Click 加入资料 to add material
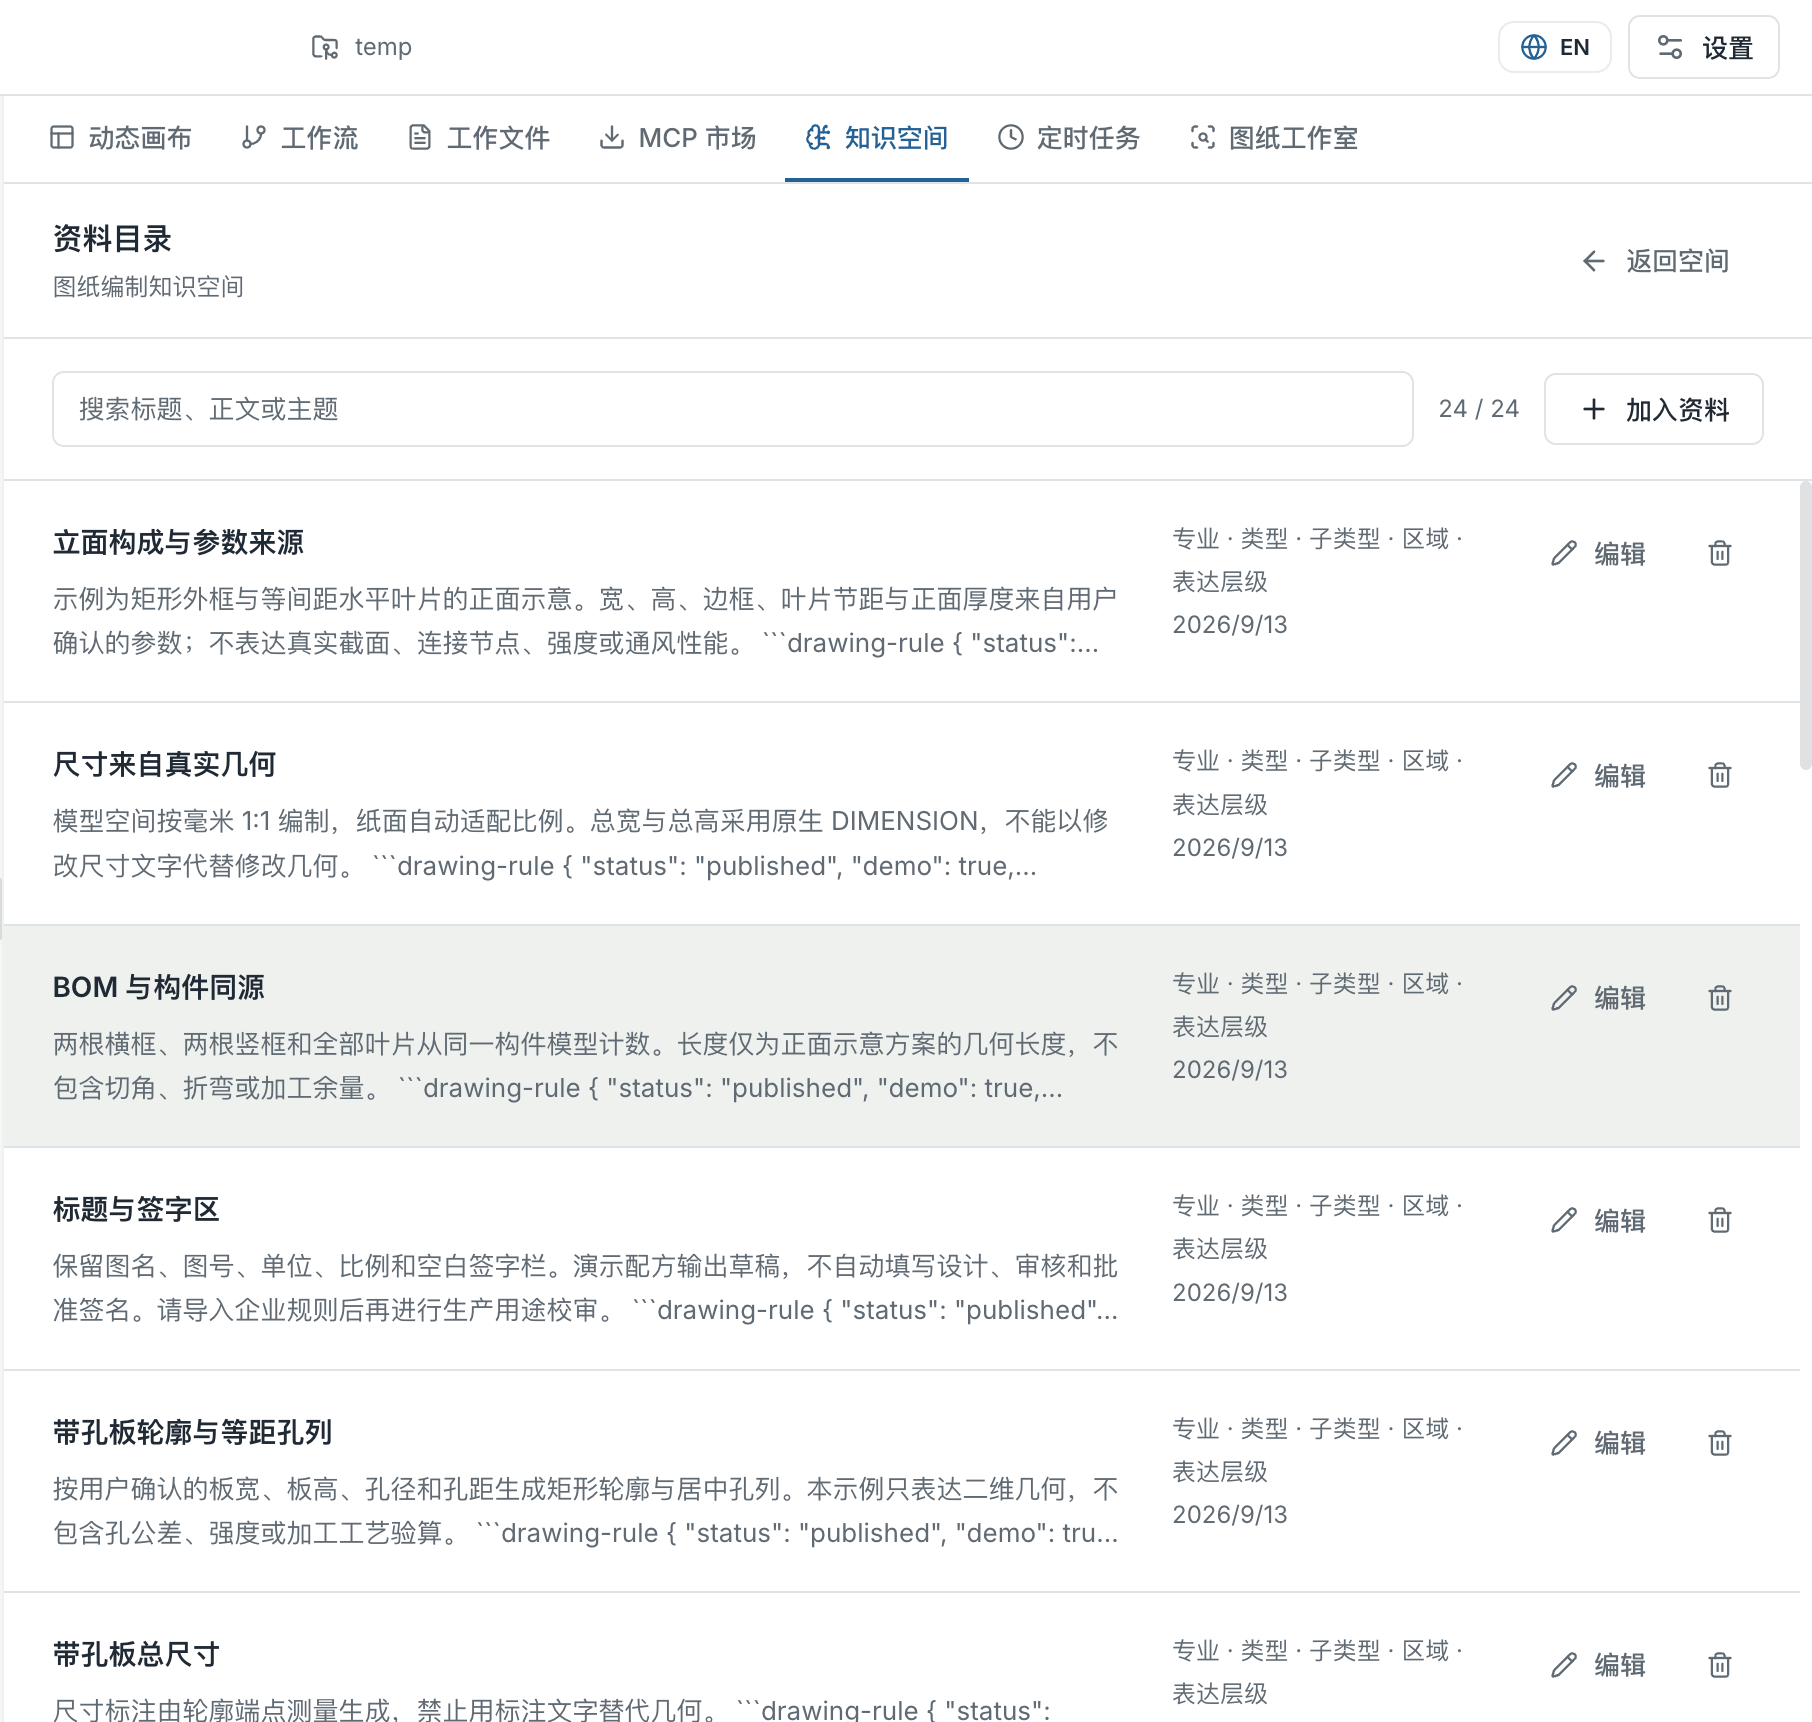 [1654, 409]
